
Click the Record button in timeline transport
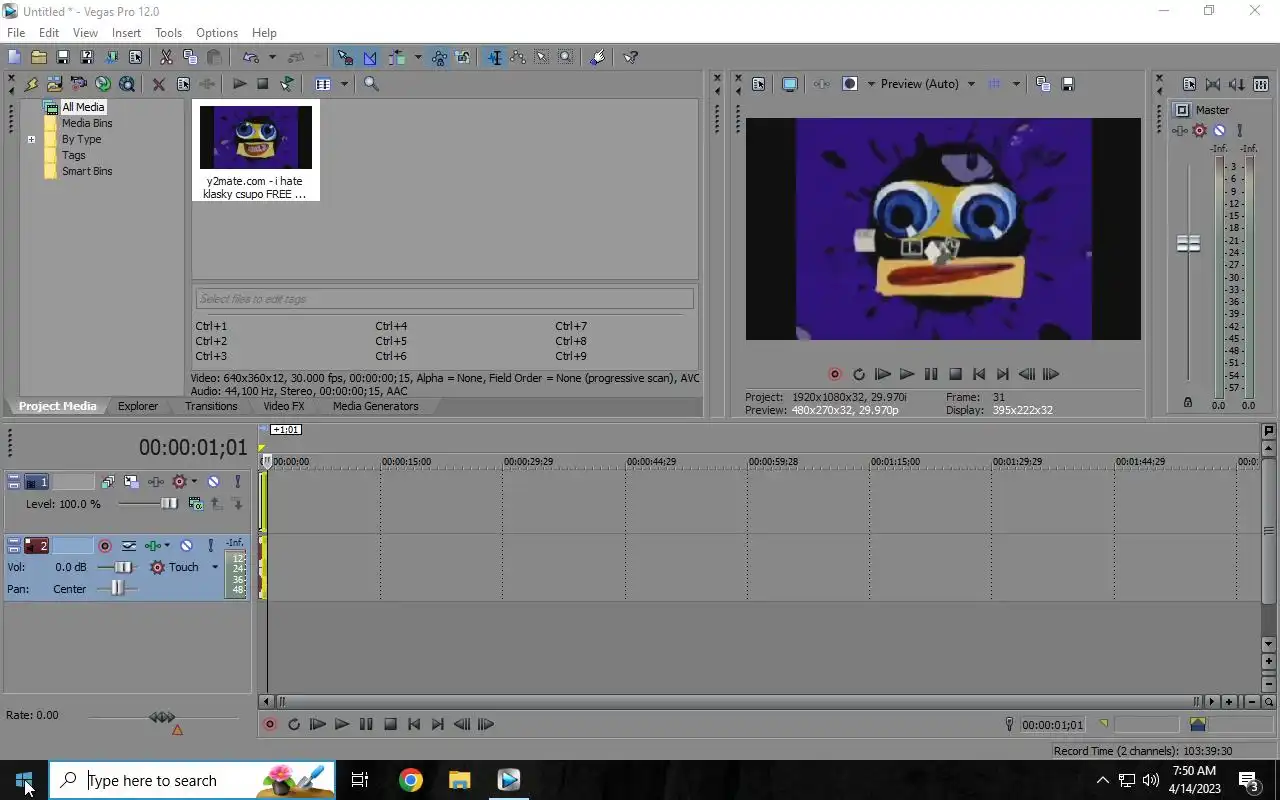[269, 724]
